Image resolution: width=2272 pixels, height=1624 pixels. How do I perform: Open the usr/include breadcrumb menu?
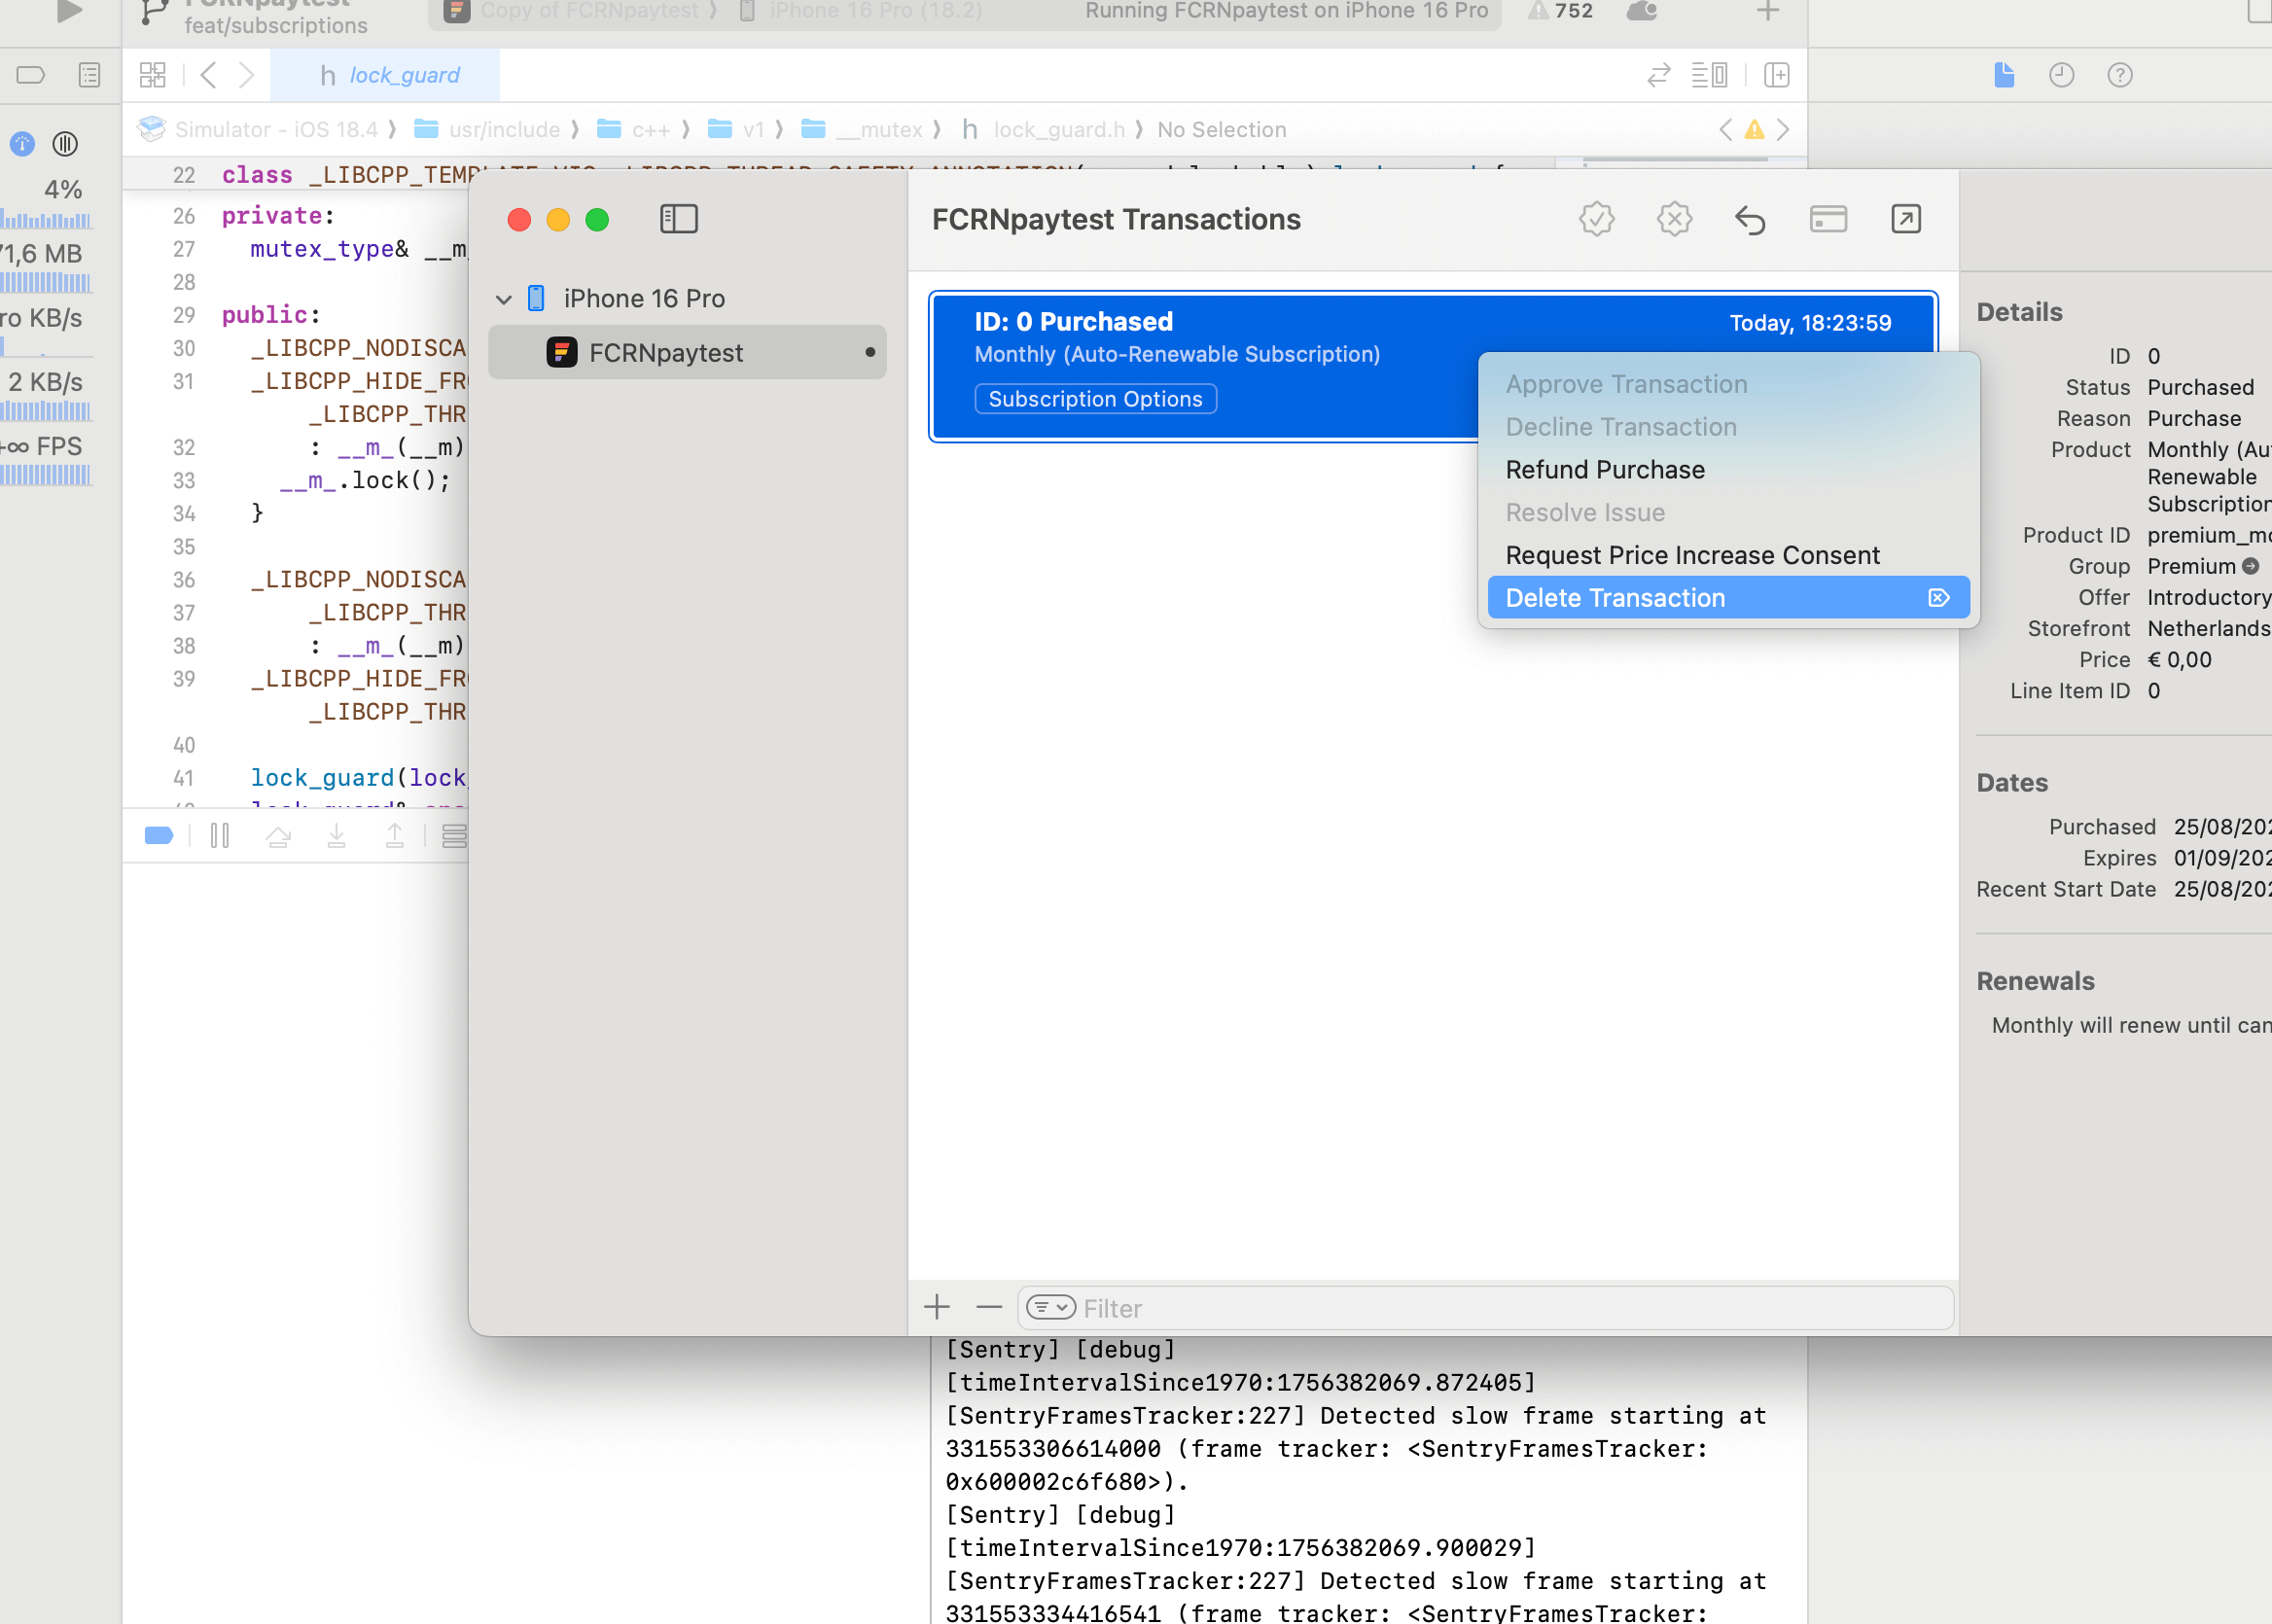(x=505, y=129)
